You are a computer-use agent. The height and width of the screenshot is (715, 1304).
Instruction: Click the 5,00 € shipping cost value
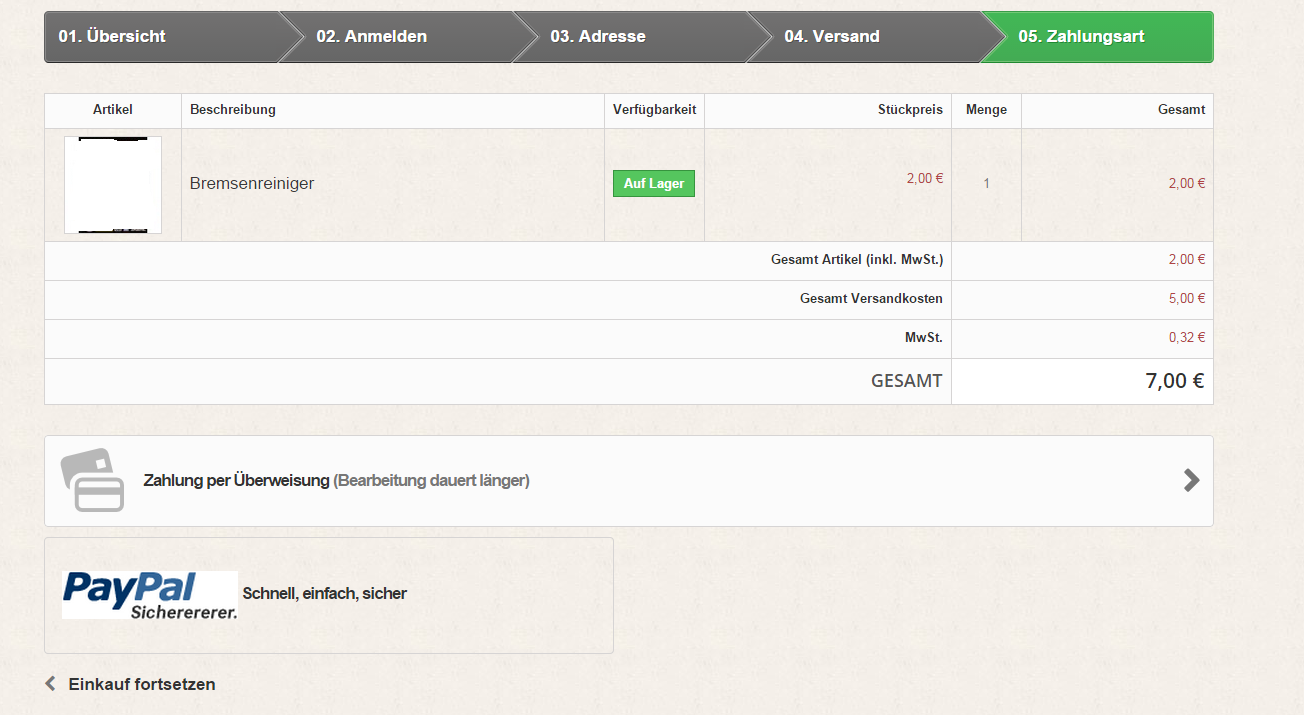pos(1187,299)
